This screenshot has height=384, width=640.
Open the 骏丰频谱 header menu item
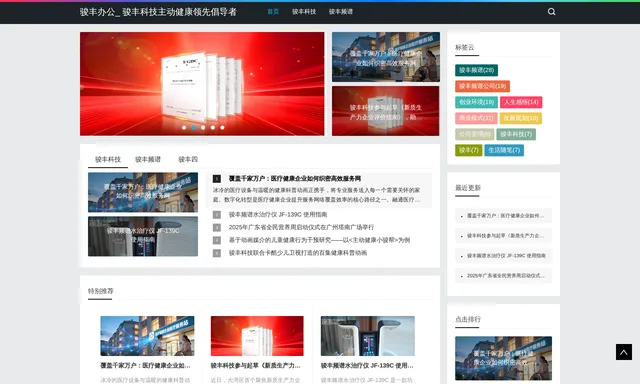(341, 12)
